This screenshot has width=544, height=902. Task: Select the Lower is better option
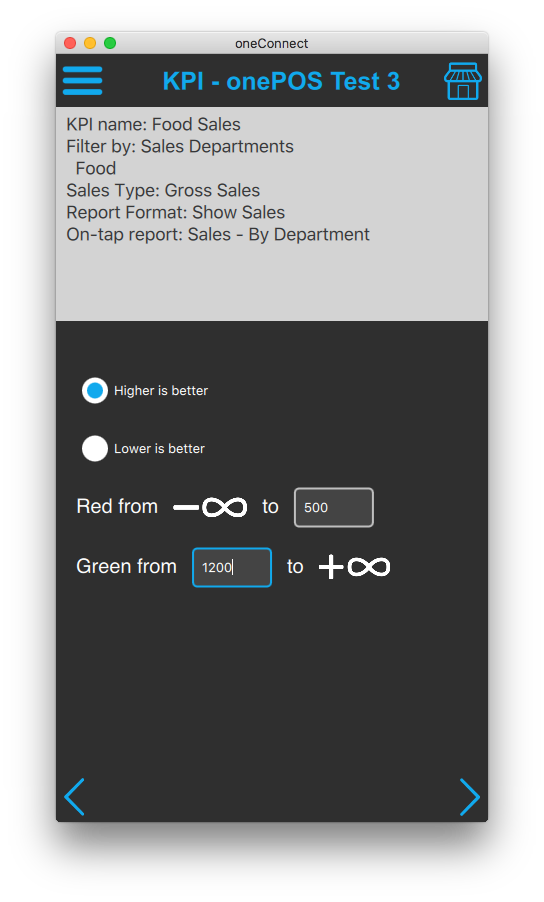tap(95, 449)
